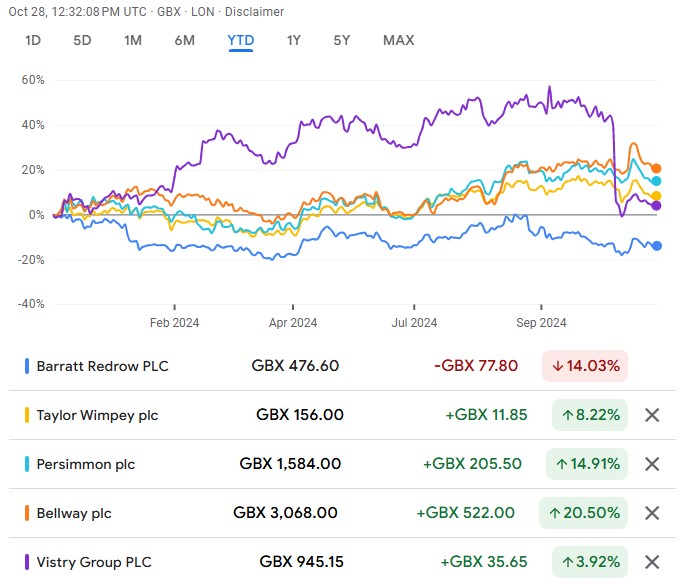Click Barratt Redrow's 14.03% decline badge

[585, 366]
